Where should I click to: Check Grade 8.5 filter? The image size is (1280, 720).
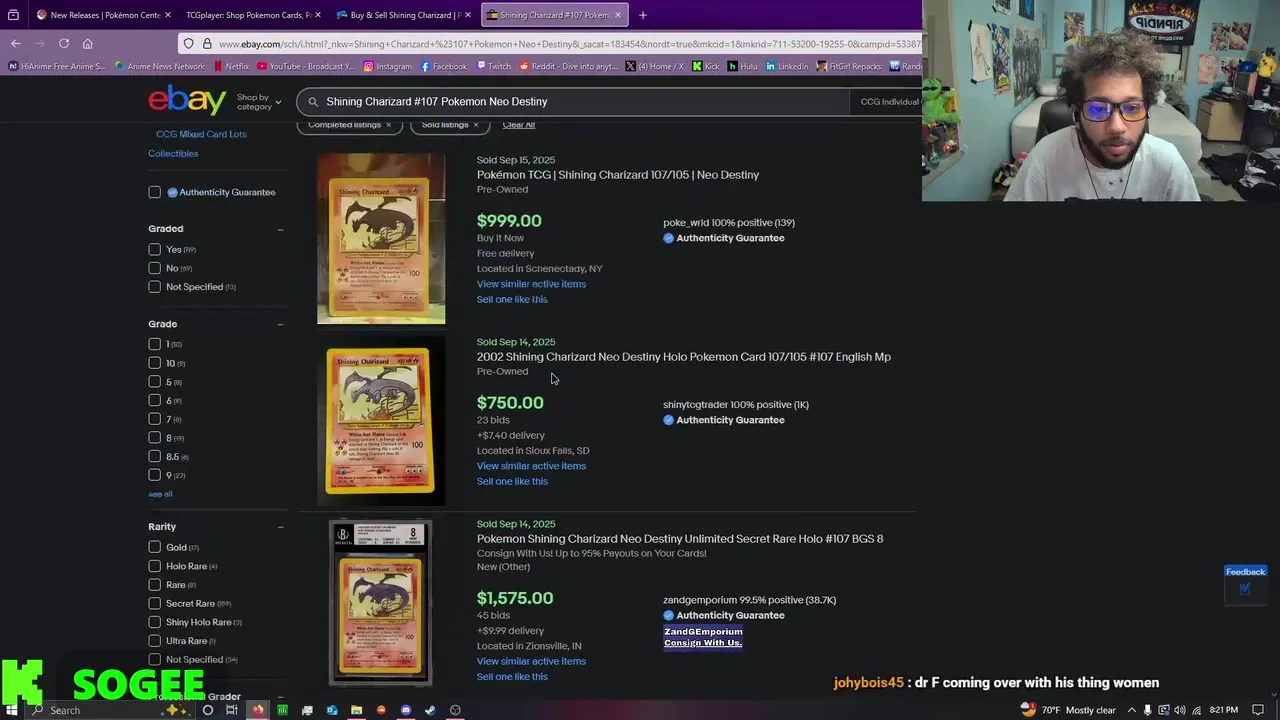154,457
